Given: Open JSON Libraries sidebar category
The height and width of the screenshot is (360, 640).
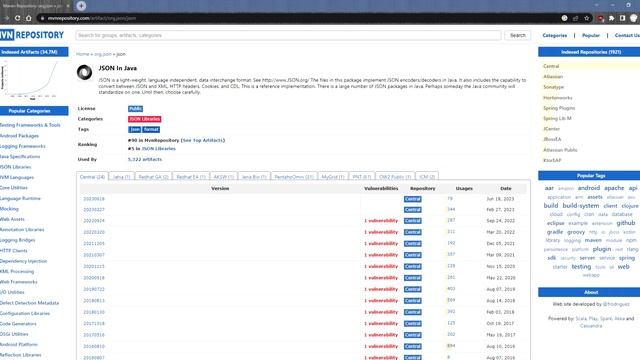Looking at the screenshot, I should [16, 167].
